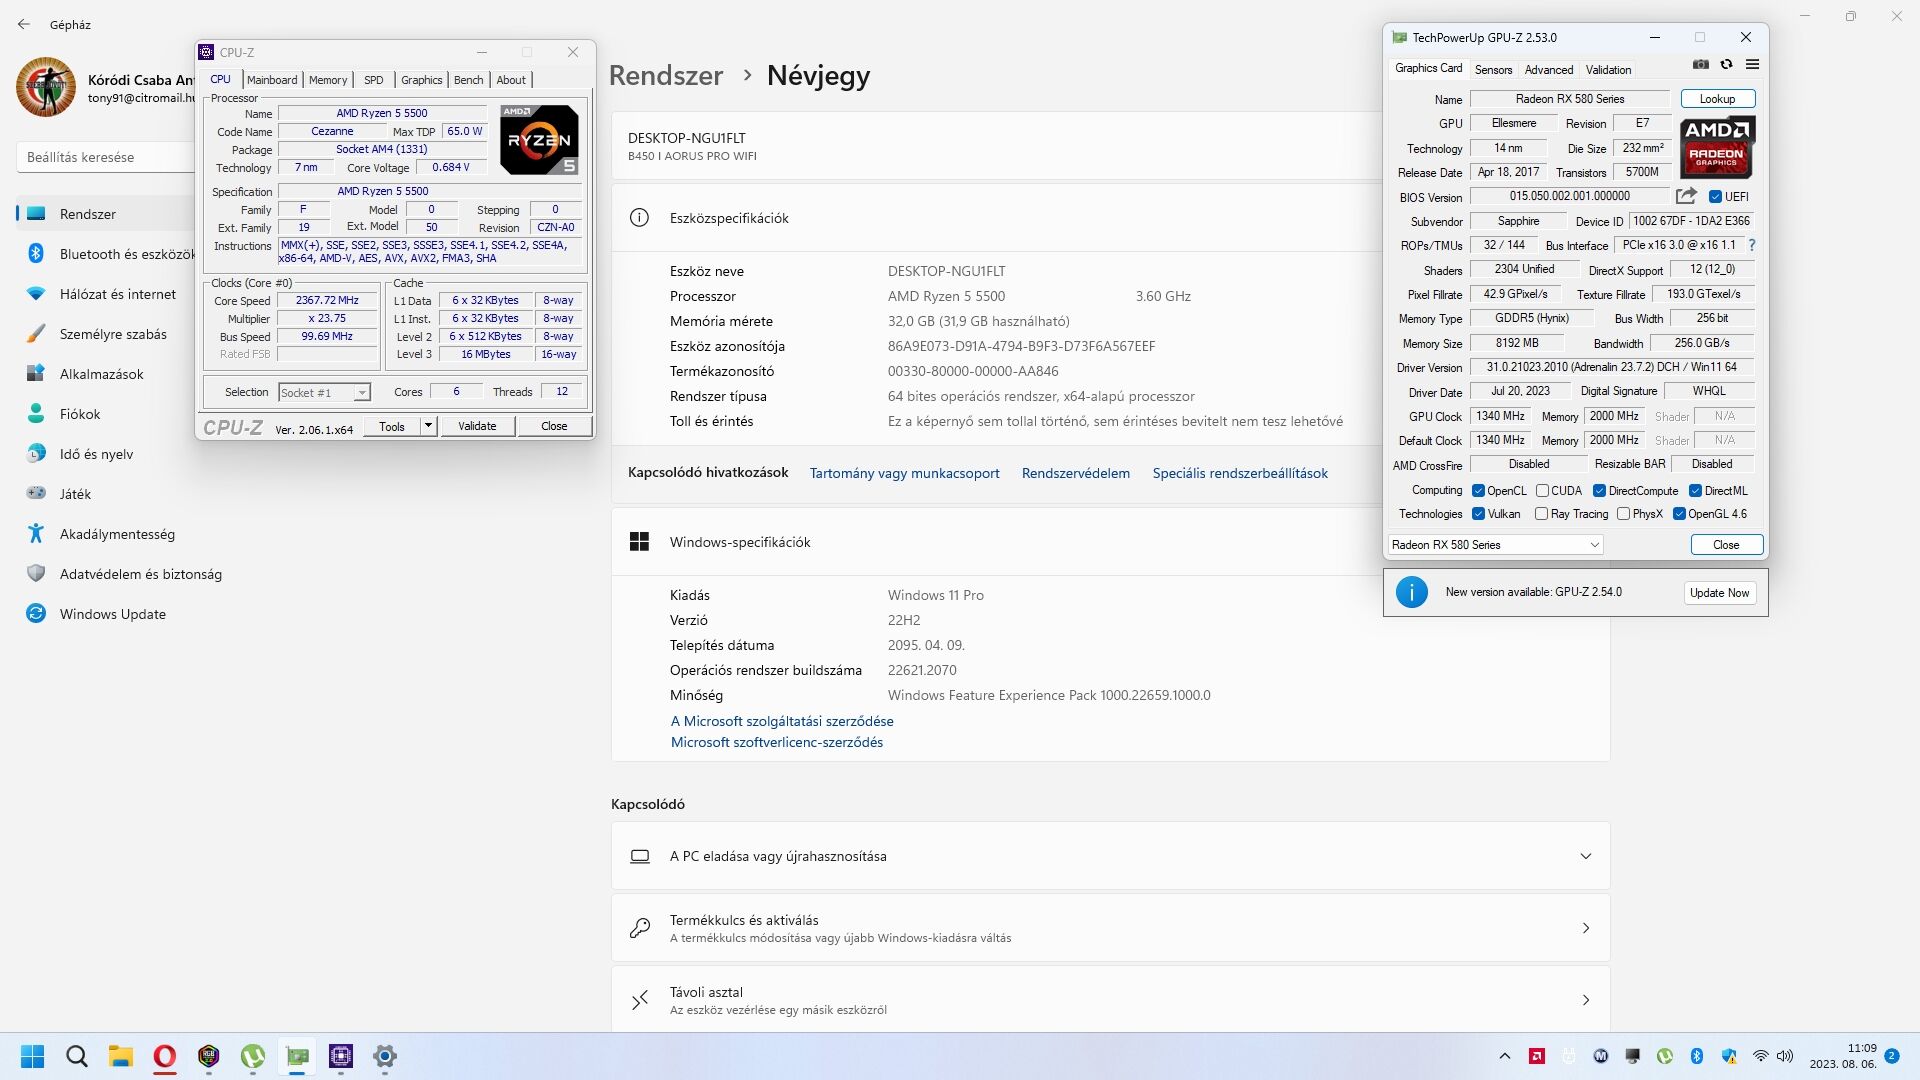Select Alkalmazások in sidebar
This screenshot has width=1920, height=1080.
point(106,374)
